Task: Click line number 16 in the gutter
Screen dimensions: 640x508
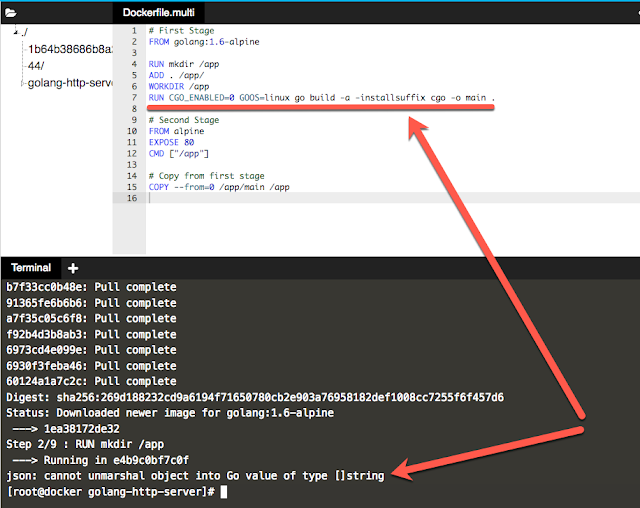Action: tap(132, 198)
